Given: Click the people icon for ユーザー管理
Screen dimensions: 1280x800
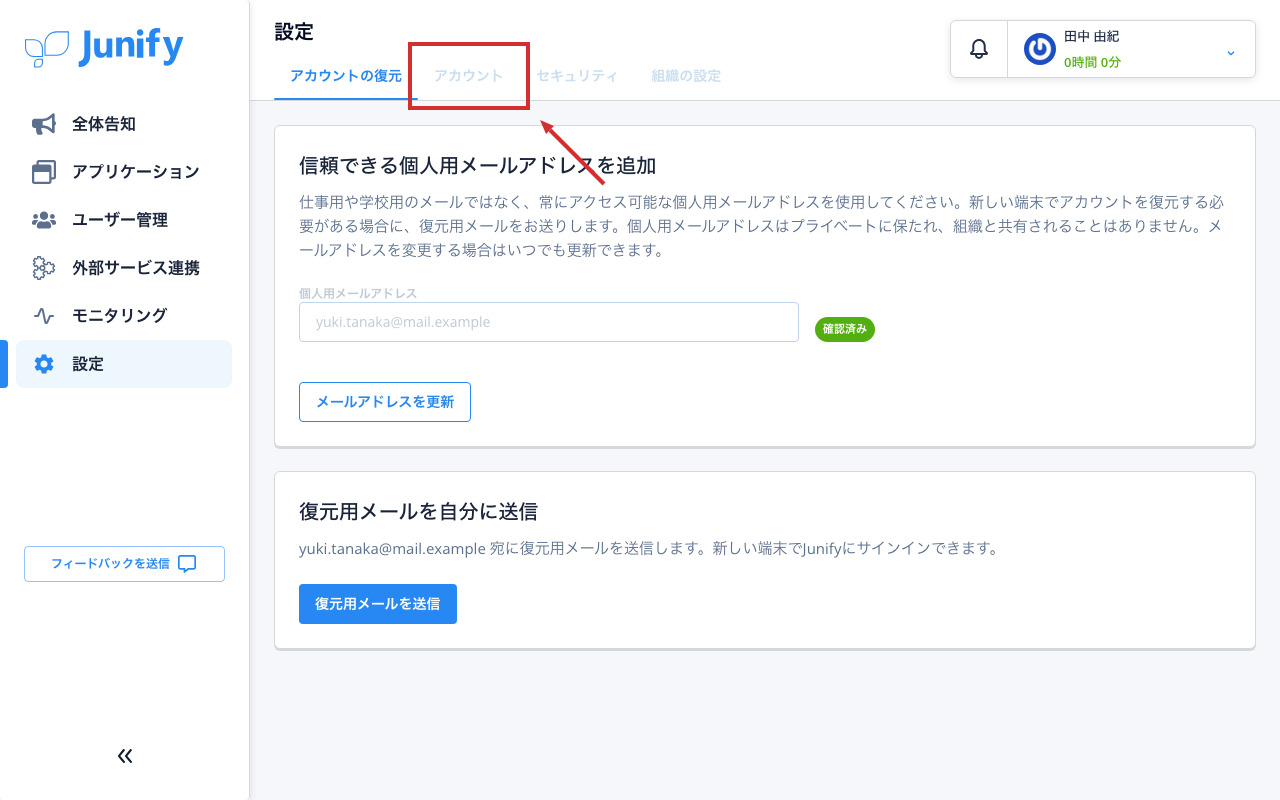Looking at the screenshot, I should [x=44, y=220].
